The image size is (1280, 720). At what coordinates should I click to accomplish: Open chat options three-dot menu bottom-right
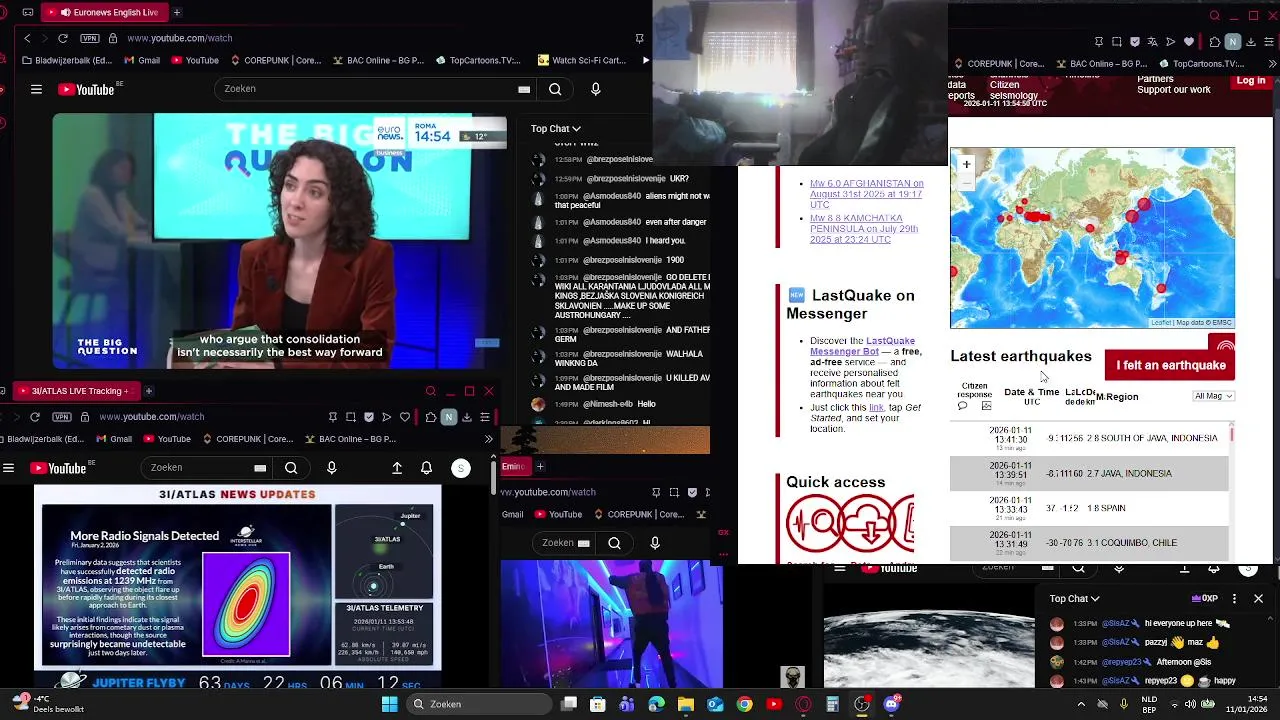tap(1234, 599)
